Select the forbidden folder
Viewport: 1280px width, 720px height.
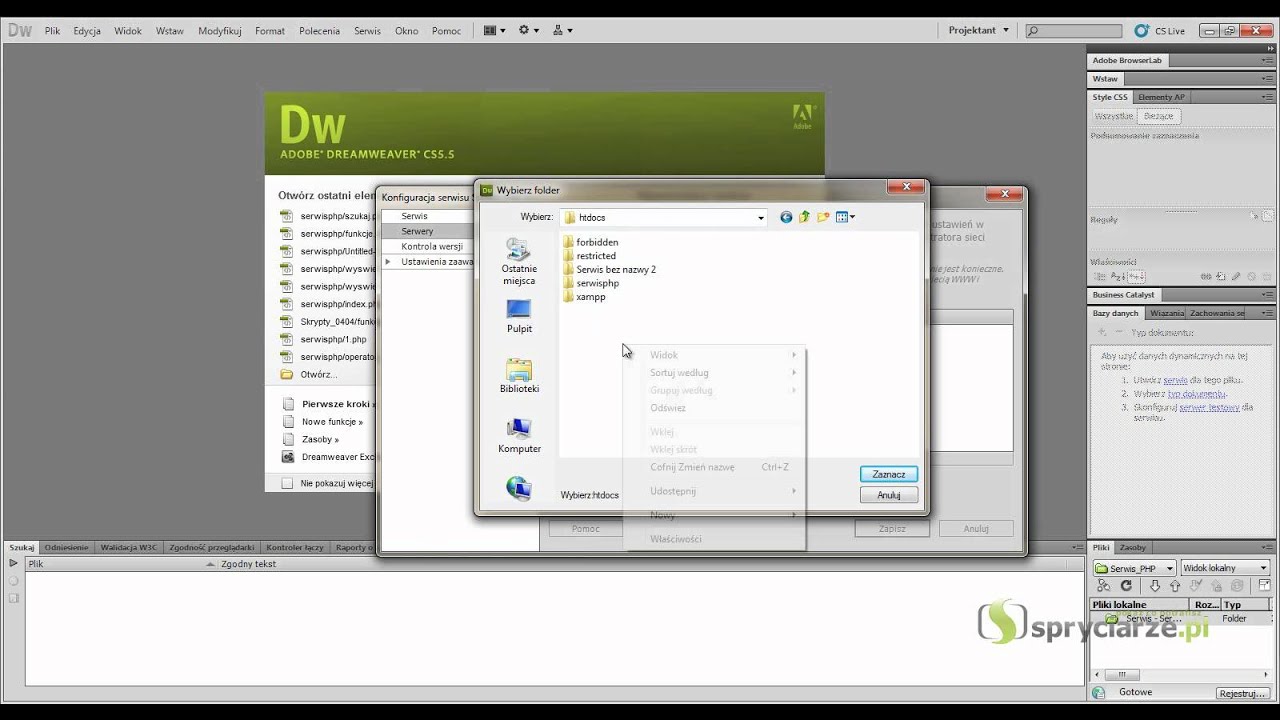[590, 242]
